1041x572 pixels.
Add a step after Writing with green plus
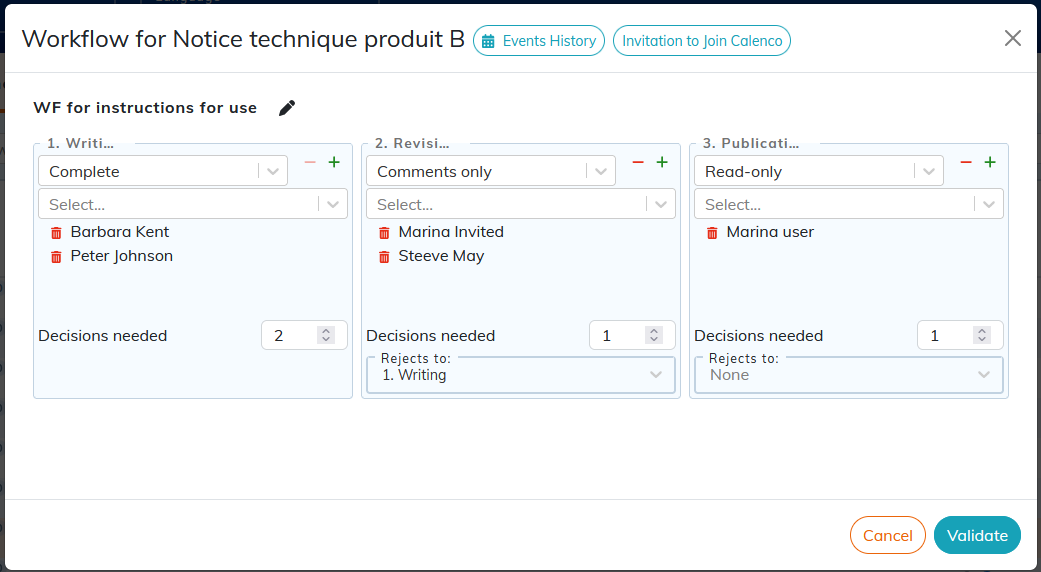pos(334,163)
